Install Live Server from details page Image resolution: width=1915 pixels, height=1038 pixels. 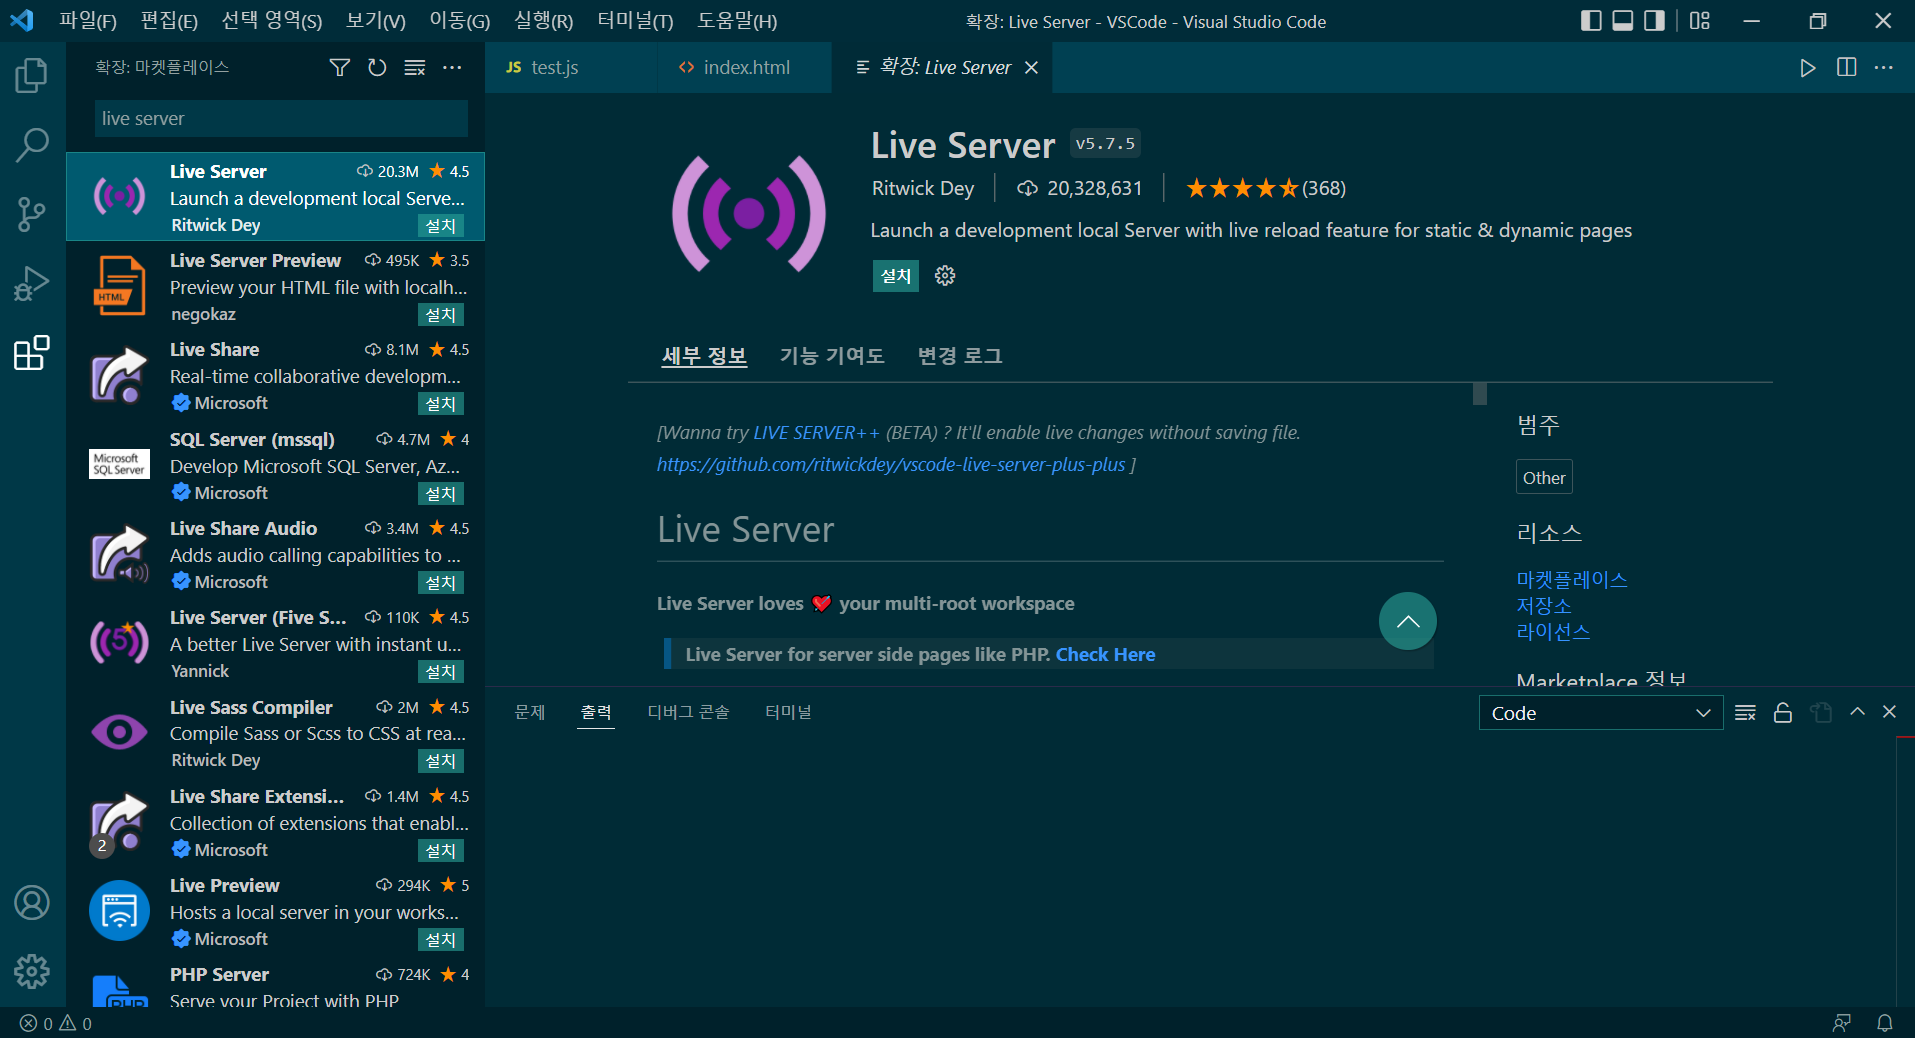coord(896,276)
